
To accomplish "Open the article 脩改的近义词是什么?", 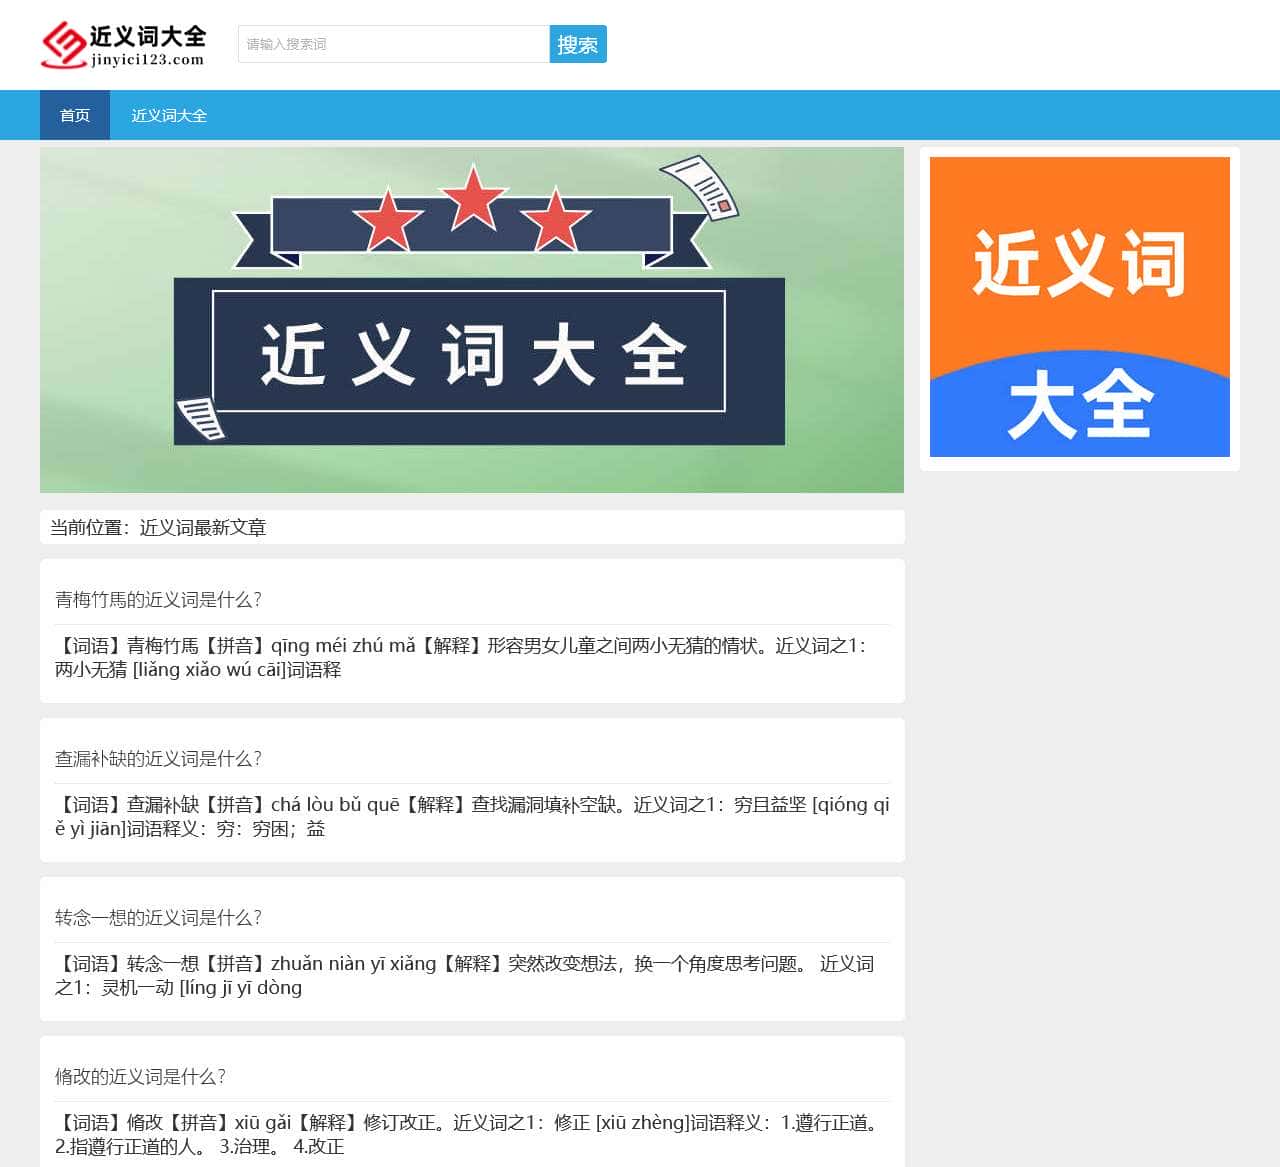I will [x=141, y=1077].
